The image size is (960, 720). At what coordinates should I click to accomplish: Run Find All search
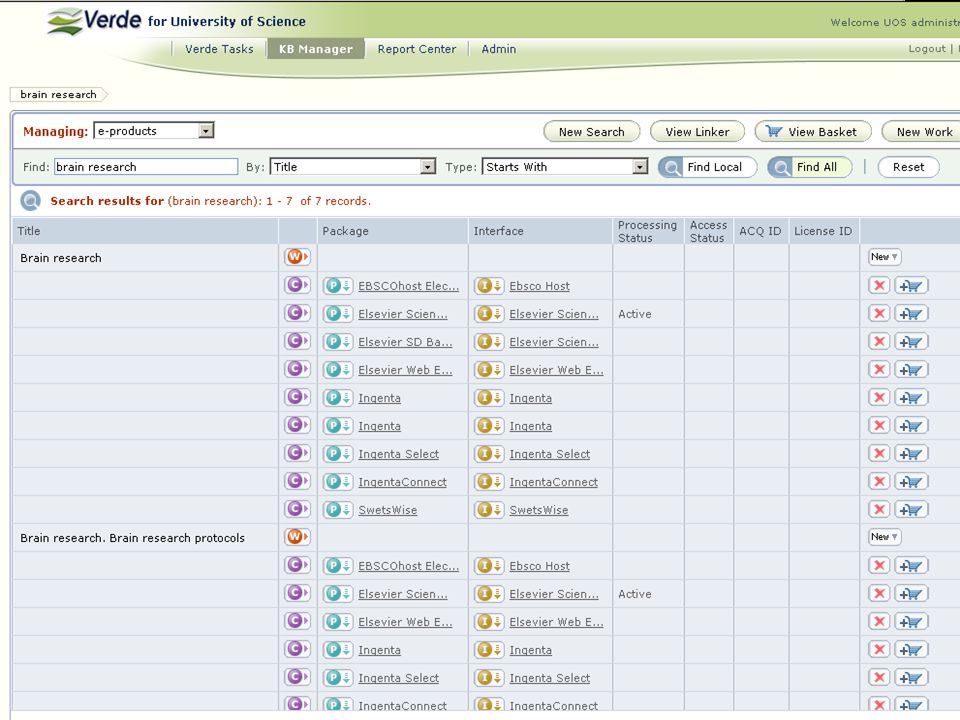tap(809, 167)
